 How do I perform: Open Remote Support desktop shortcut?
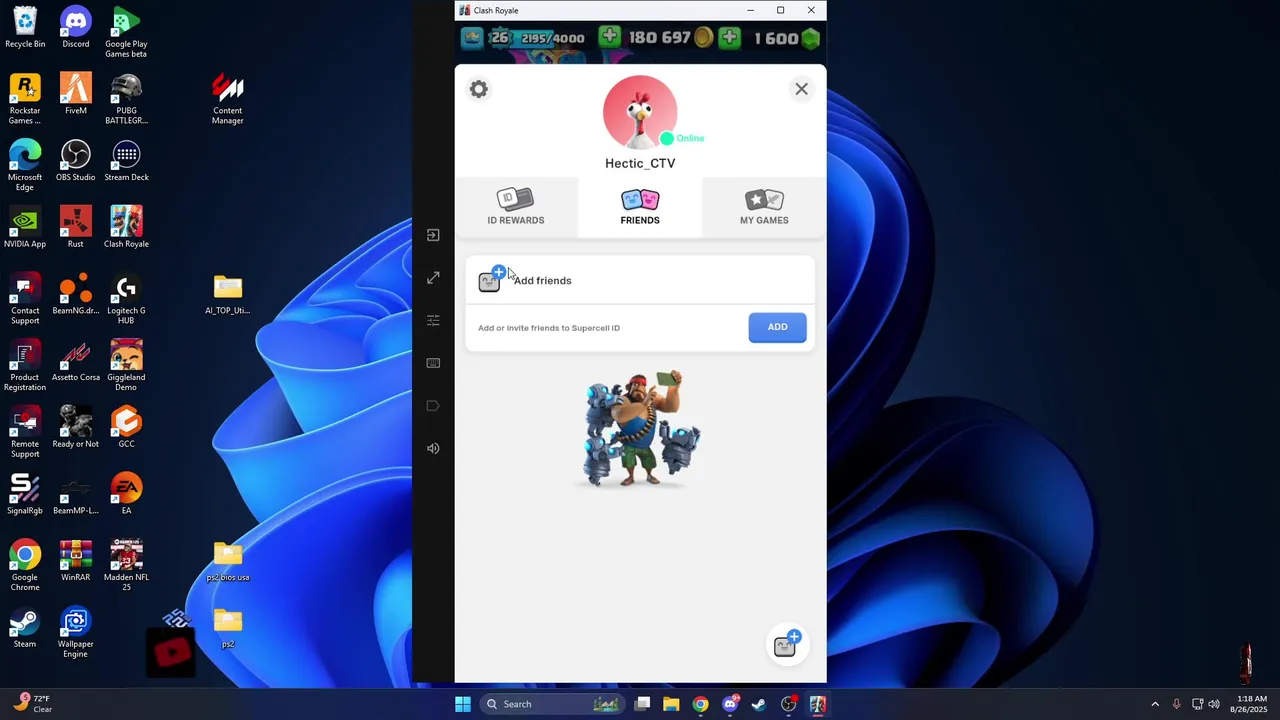point(25,432)
